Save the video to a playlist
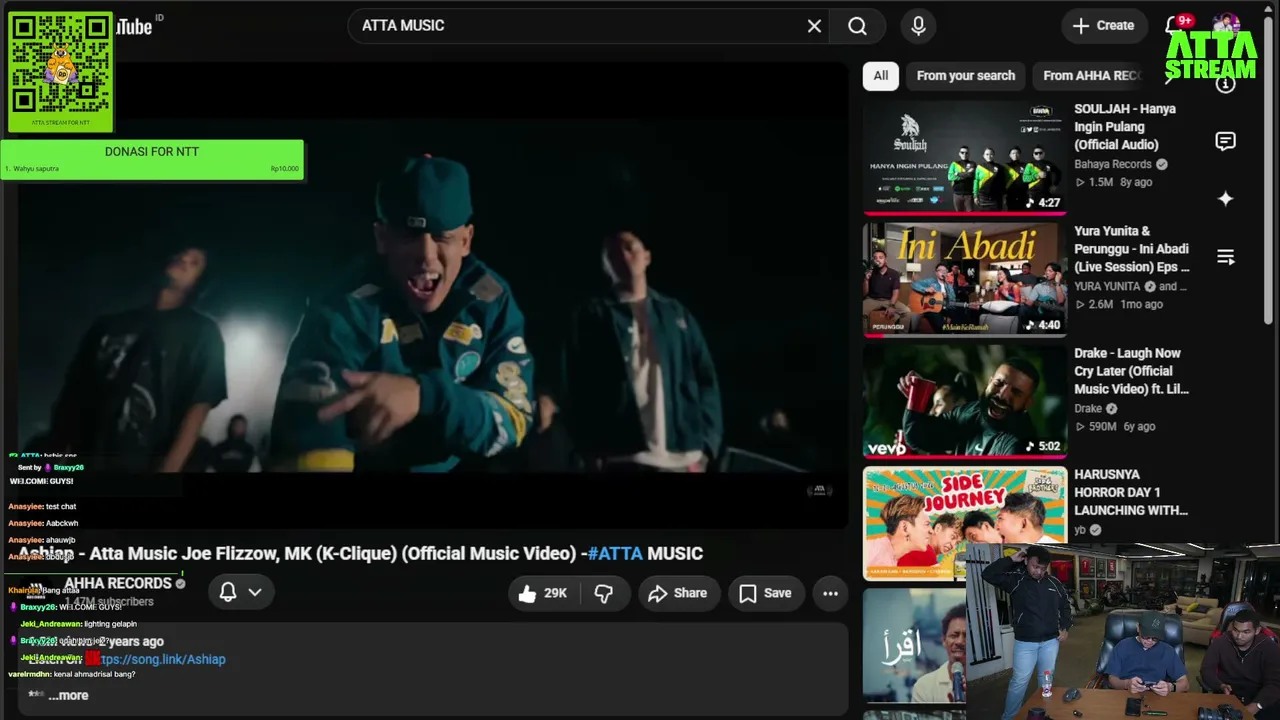 (765, 593)
